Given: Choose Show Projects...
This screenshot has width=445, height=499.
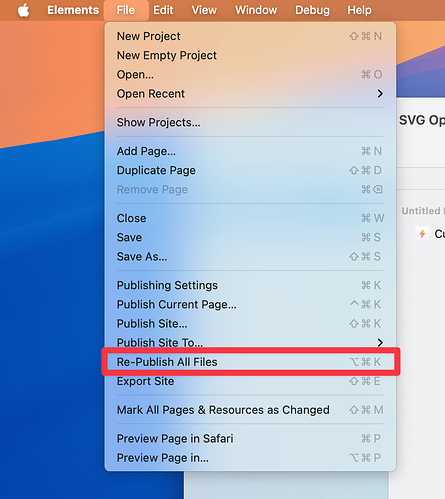Looking at the screenshot, I should 250,122.
